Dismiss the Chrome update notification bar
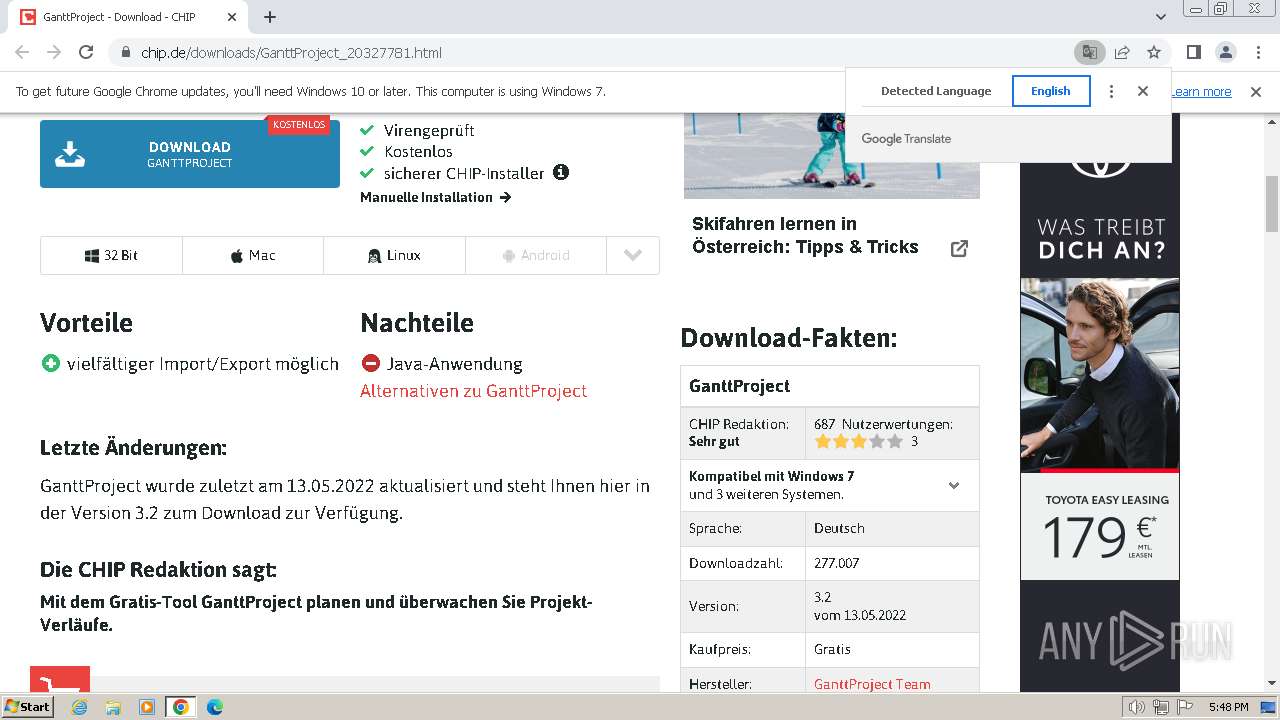The width and height of the screenshot is (1280, 720). pos(1256,91)
